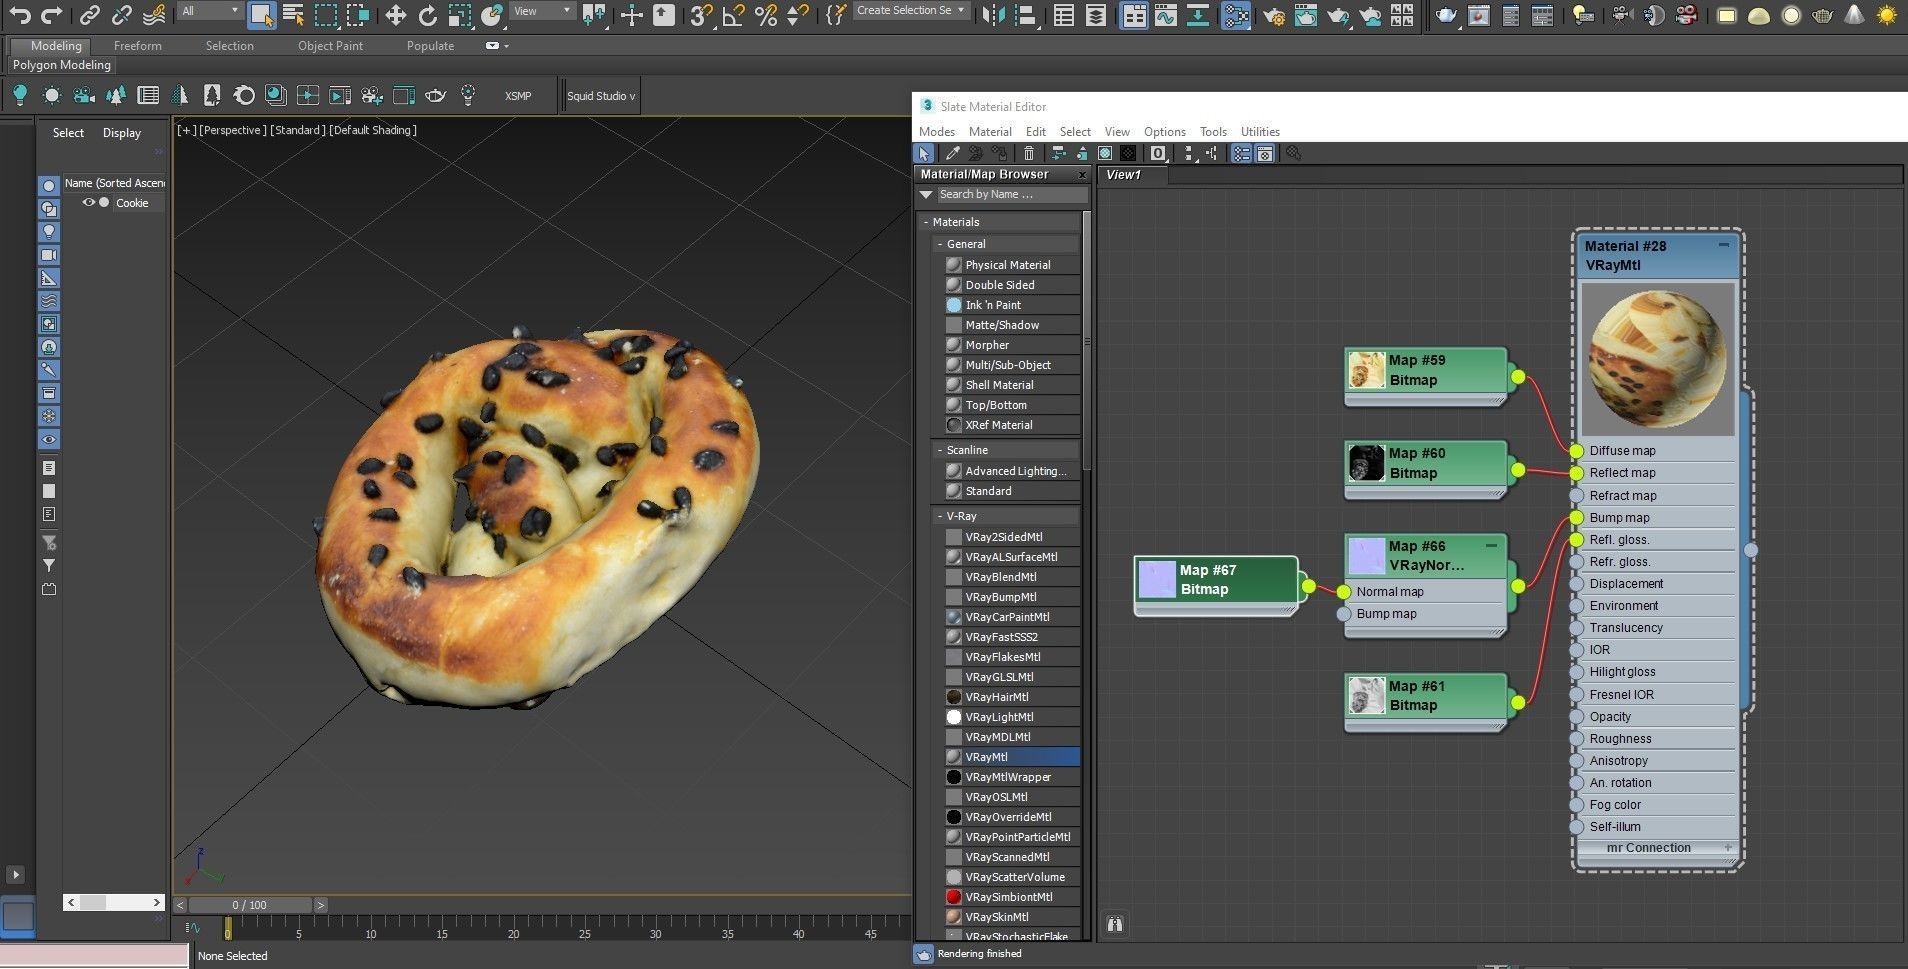Screen dimensions: 1908x969
Task: Select VRayBlendMtl in the browser list
Action: tap(1012, 577)
